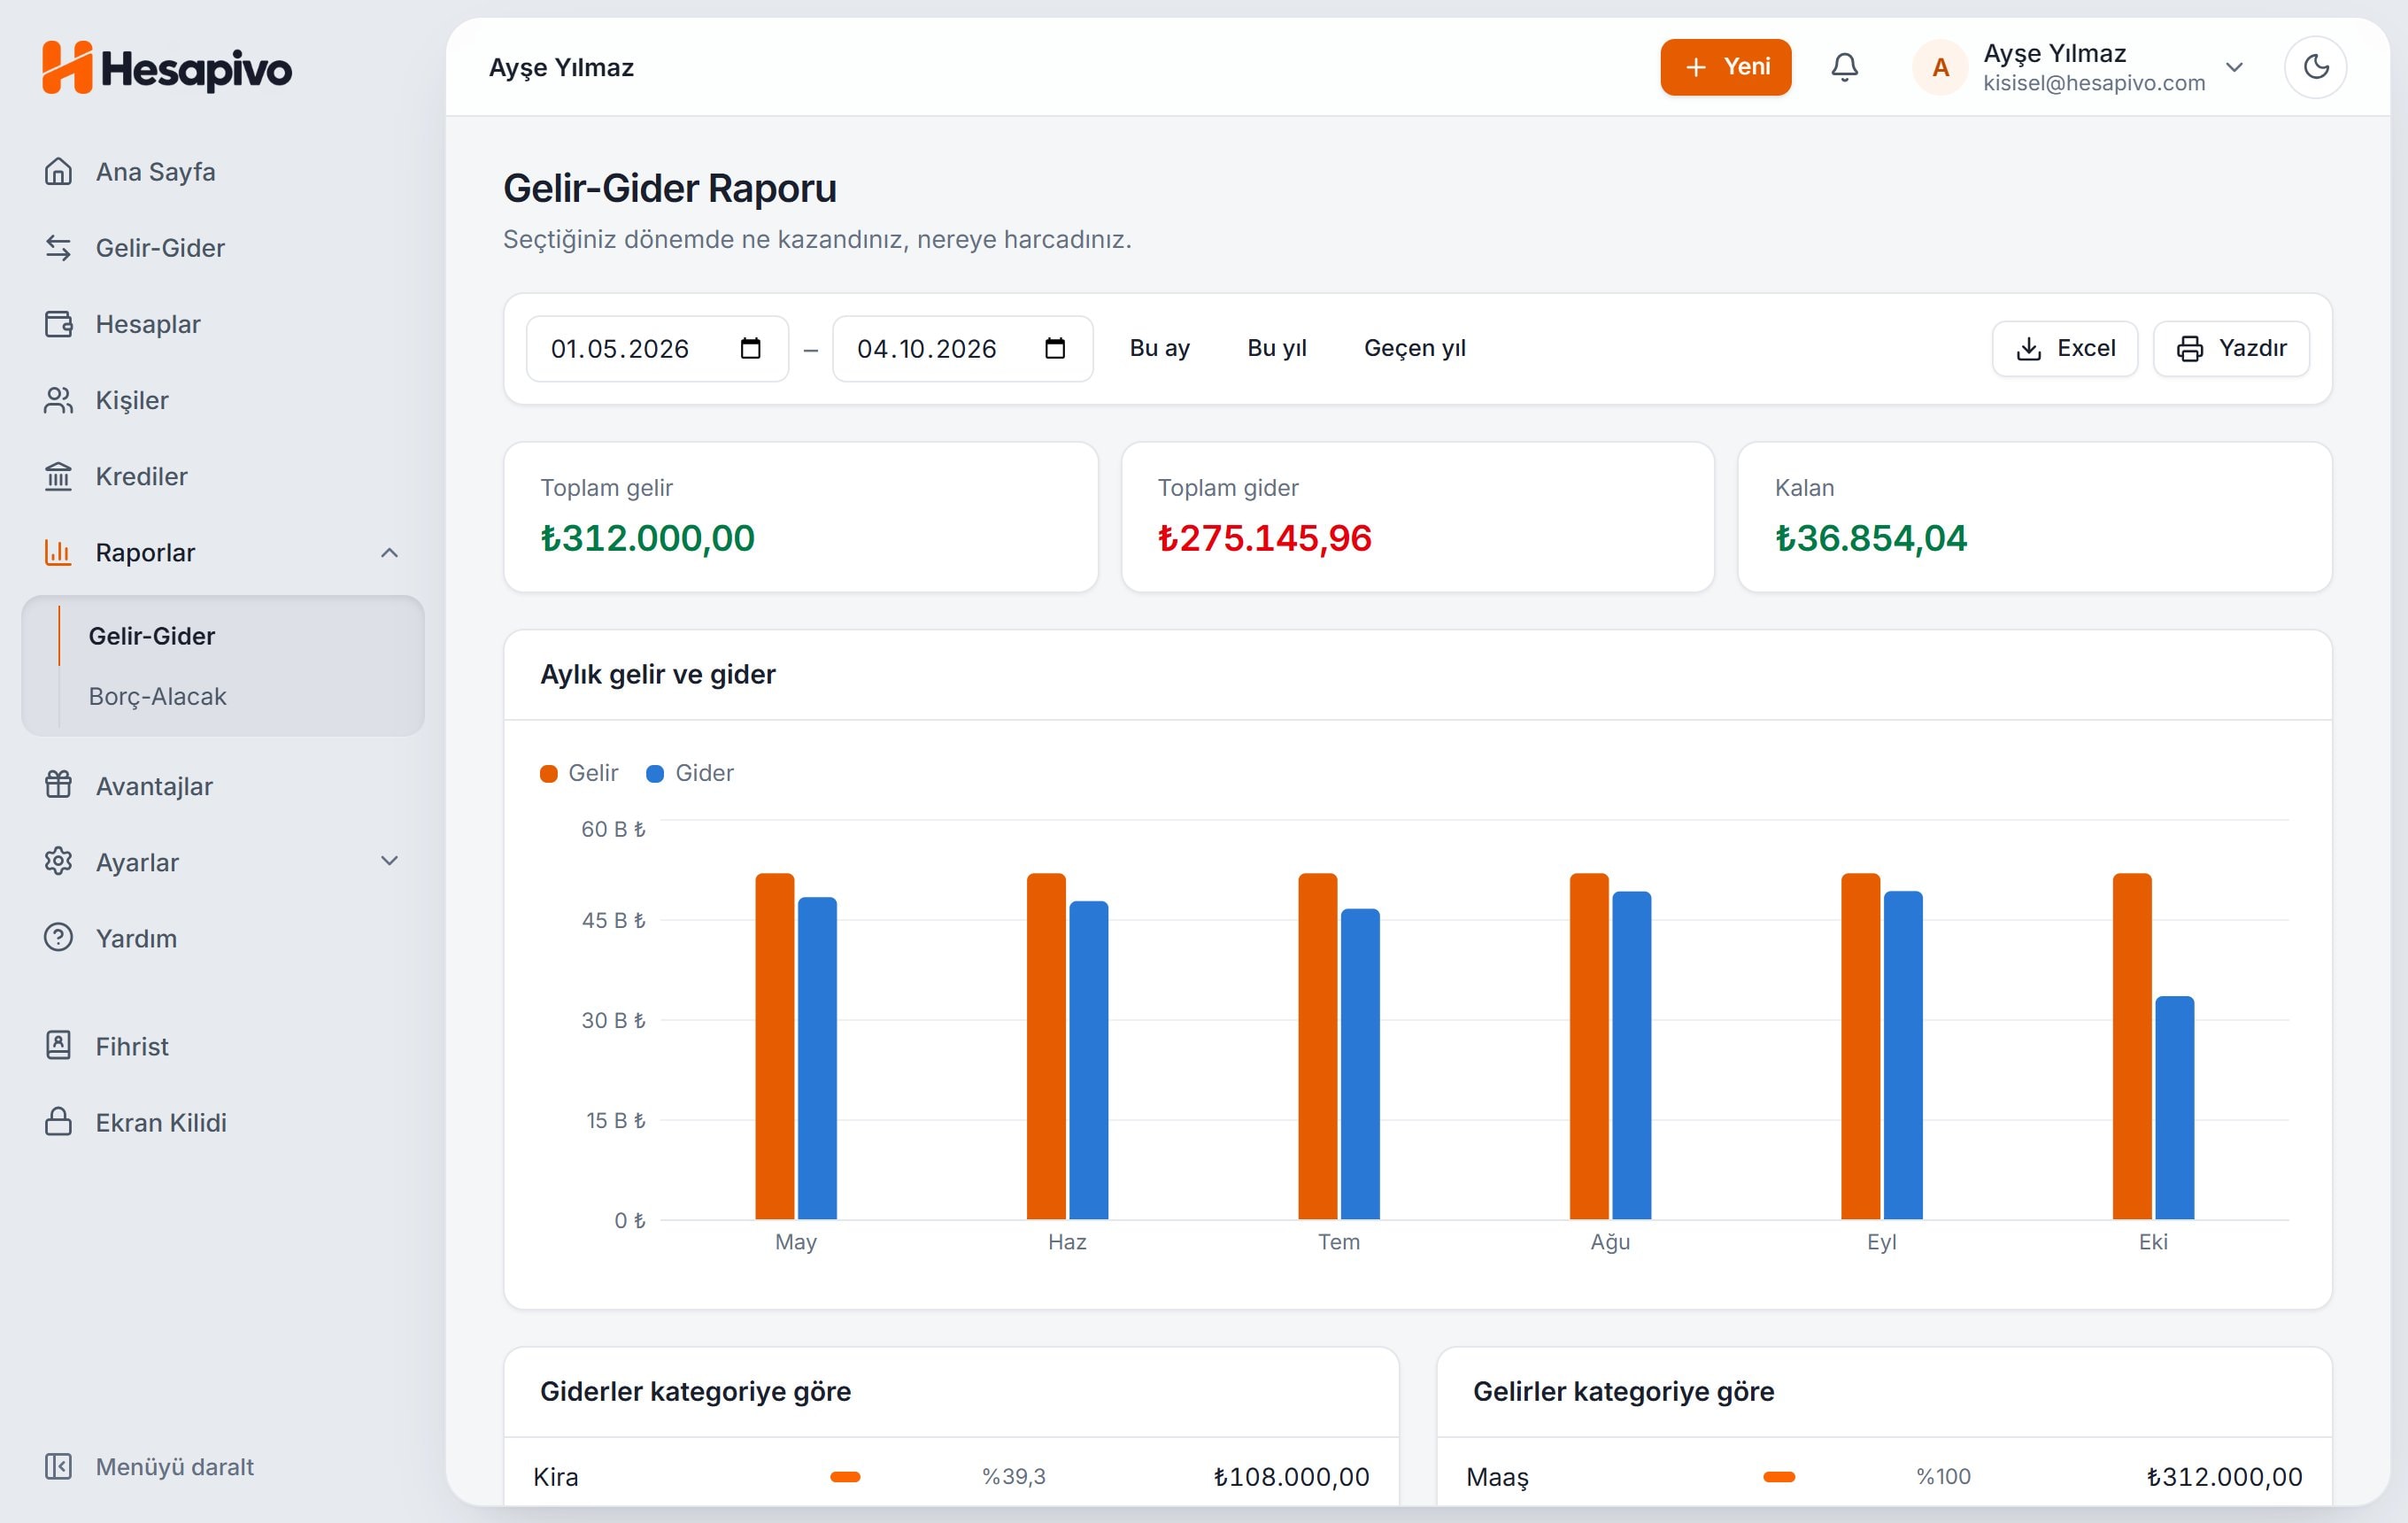The width and height of the screenshot is (2408, 1523).
Task: Click the blue Gider bar for Eki
Action: click(x=2174, y=1108)
